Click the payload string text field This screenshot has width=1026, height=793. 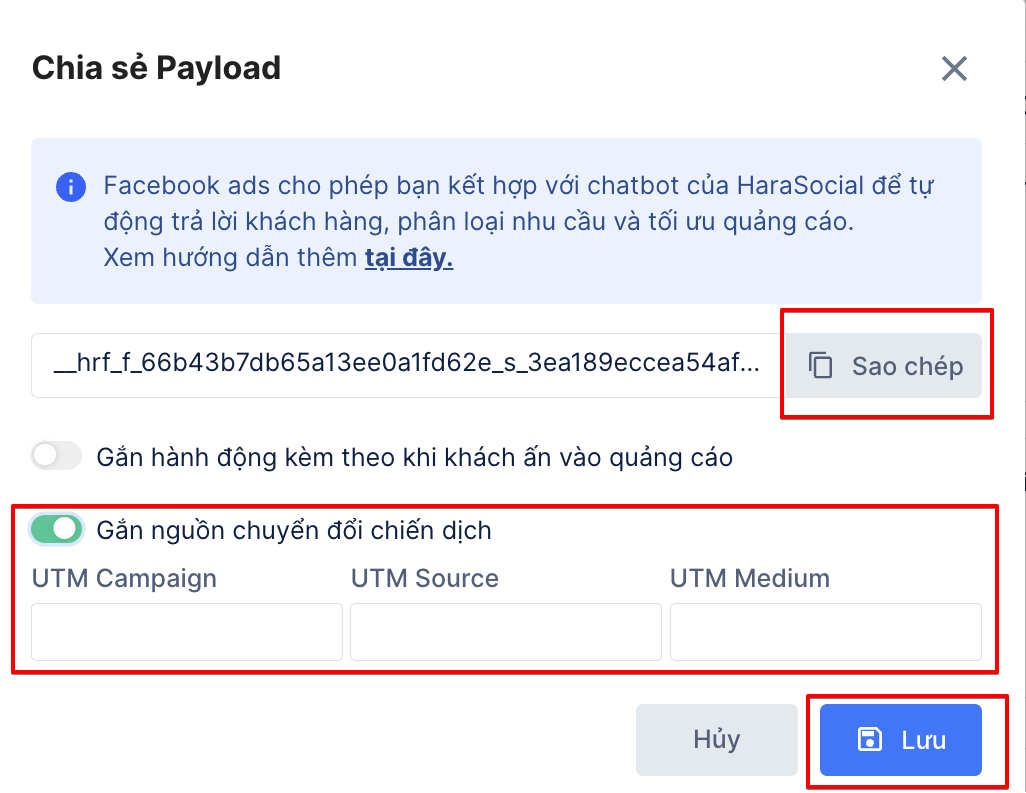coord(406,366)
